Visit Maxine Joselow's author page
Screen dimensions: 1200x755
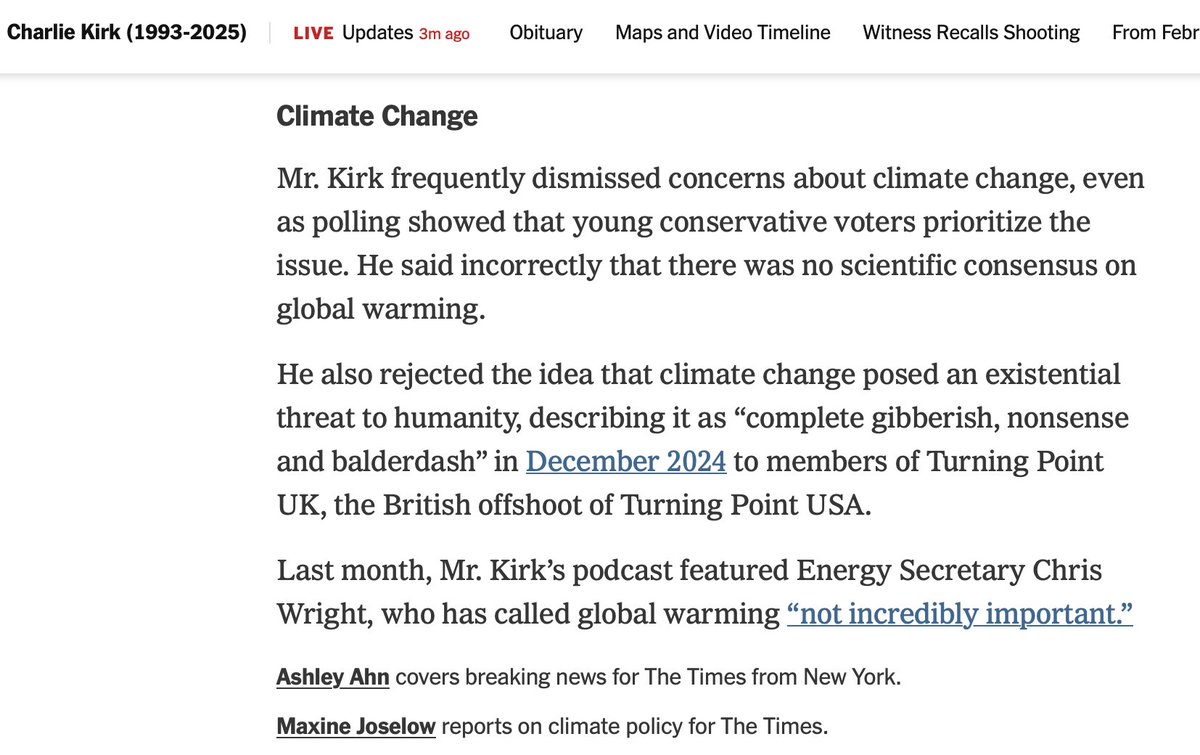click(x=355, y=727)
